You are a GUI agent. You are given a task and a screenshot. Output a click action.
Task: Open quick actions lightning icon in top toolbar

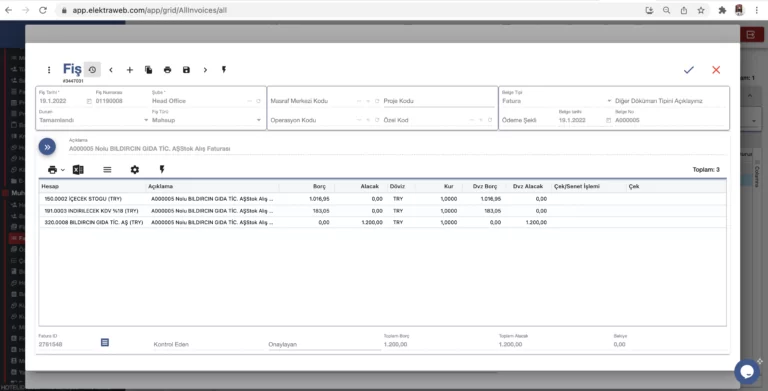point(224,70)
